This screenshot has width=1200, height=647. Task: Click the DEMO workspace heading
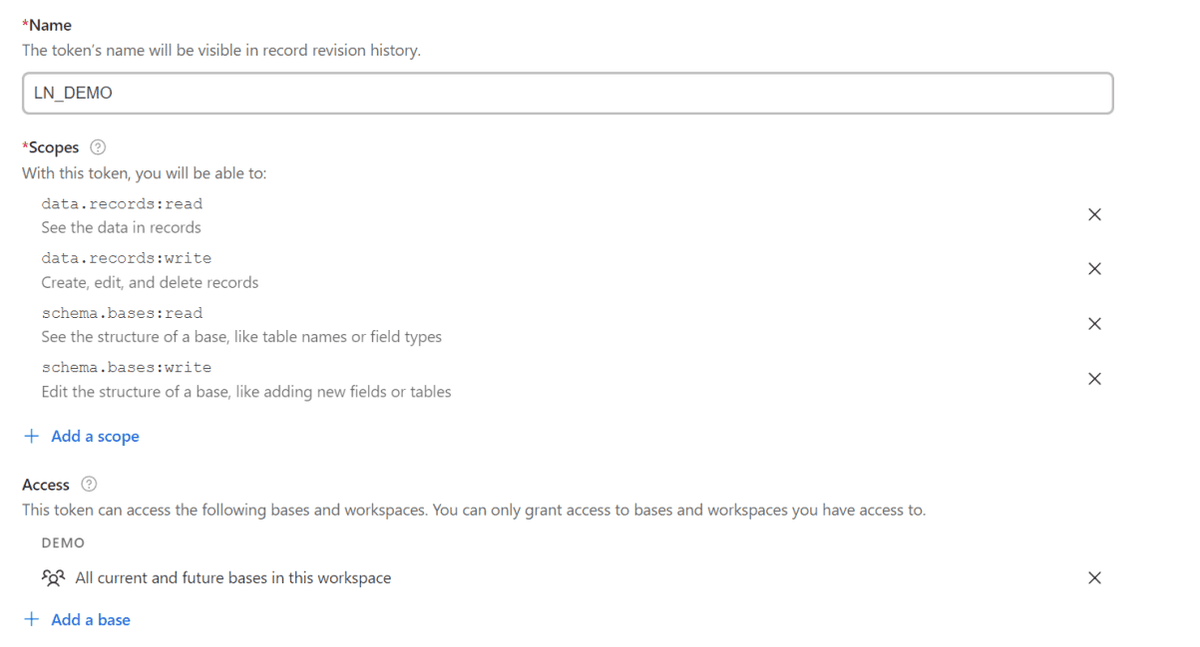pyautogui.click(x=63, y=543)
